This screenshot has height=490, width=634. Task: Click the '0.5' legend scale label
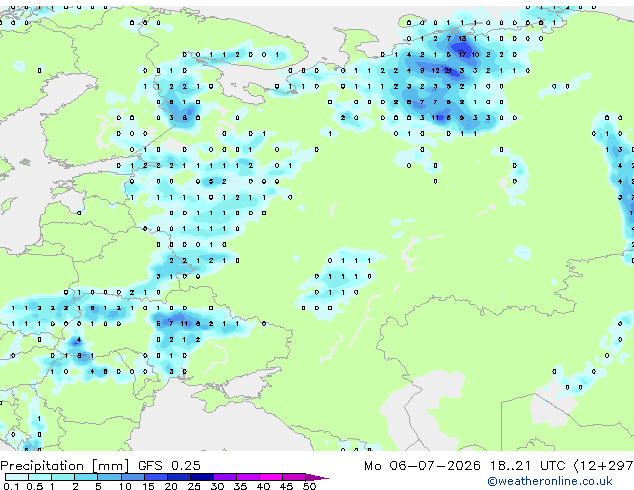point(34,486)
